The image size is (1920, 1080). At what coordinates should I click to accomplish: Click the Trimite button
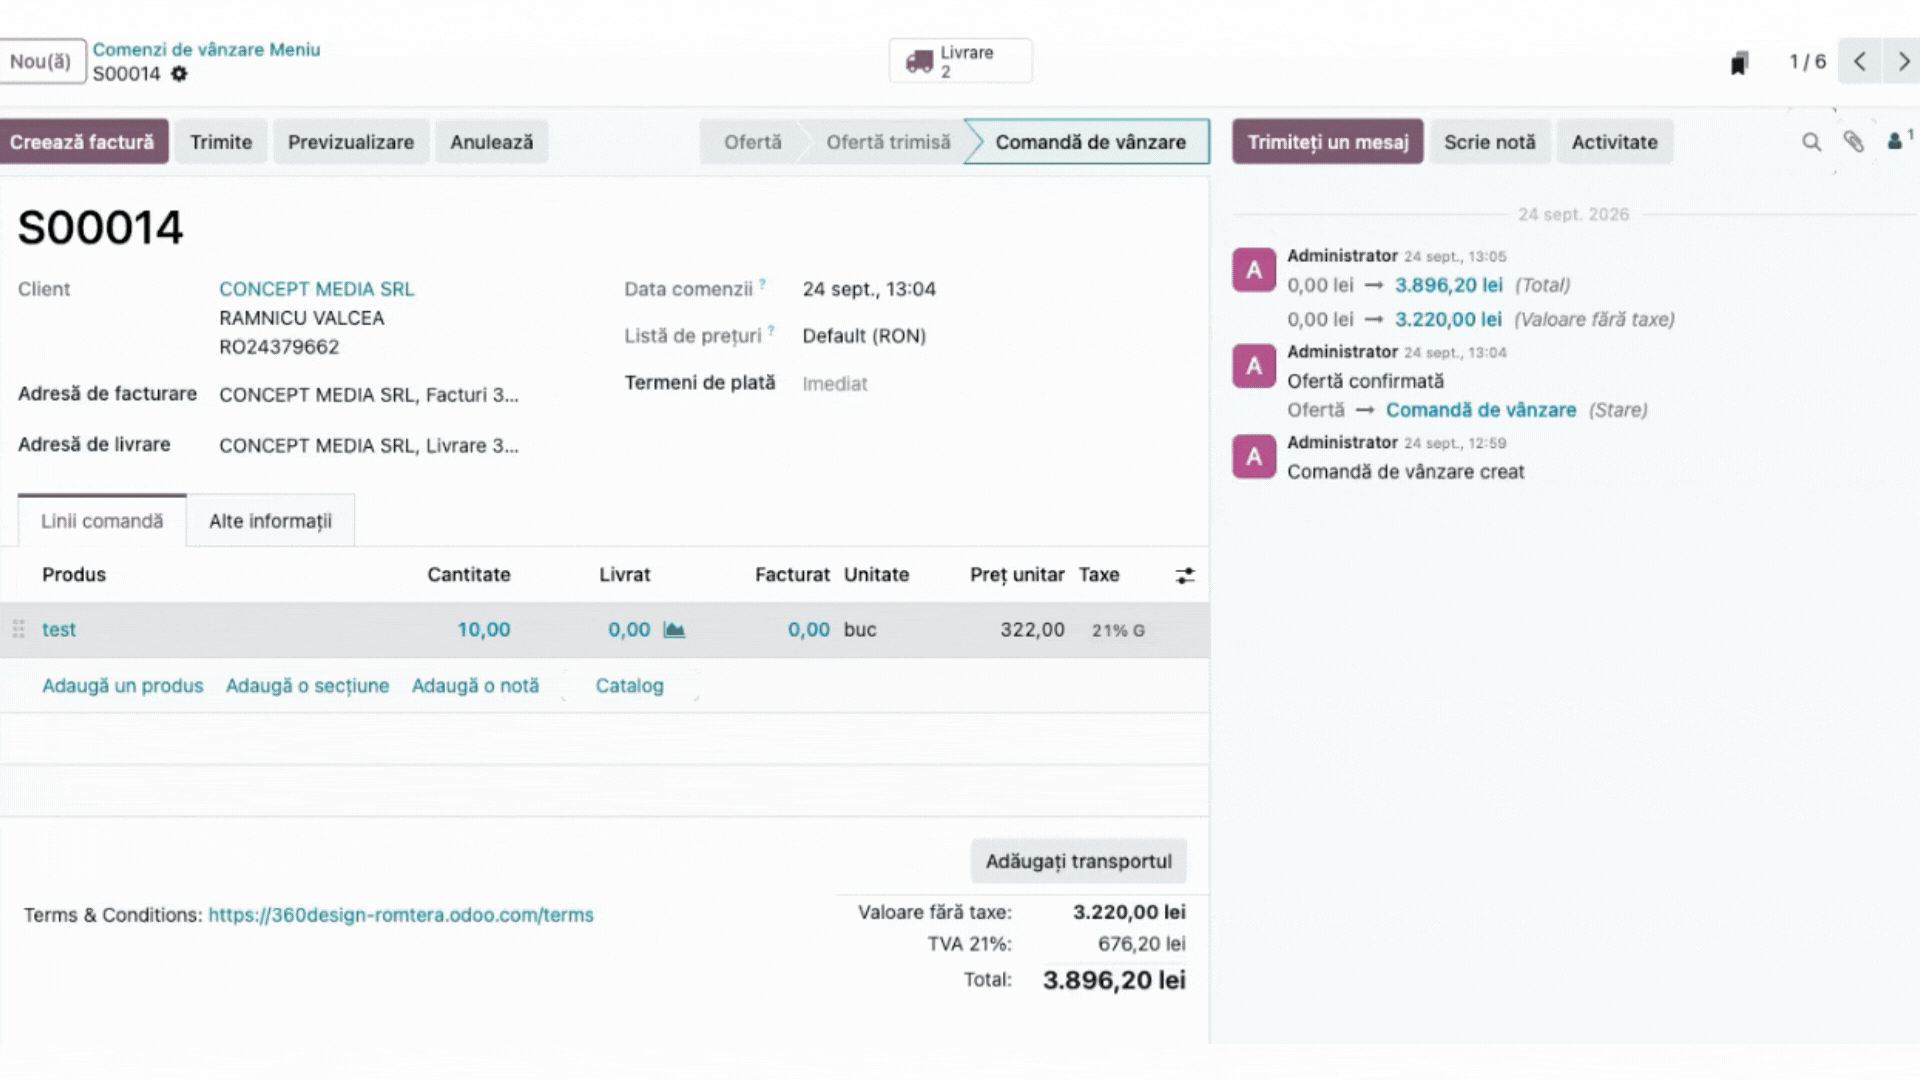(x=221, y=142)
